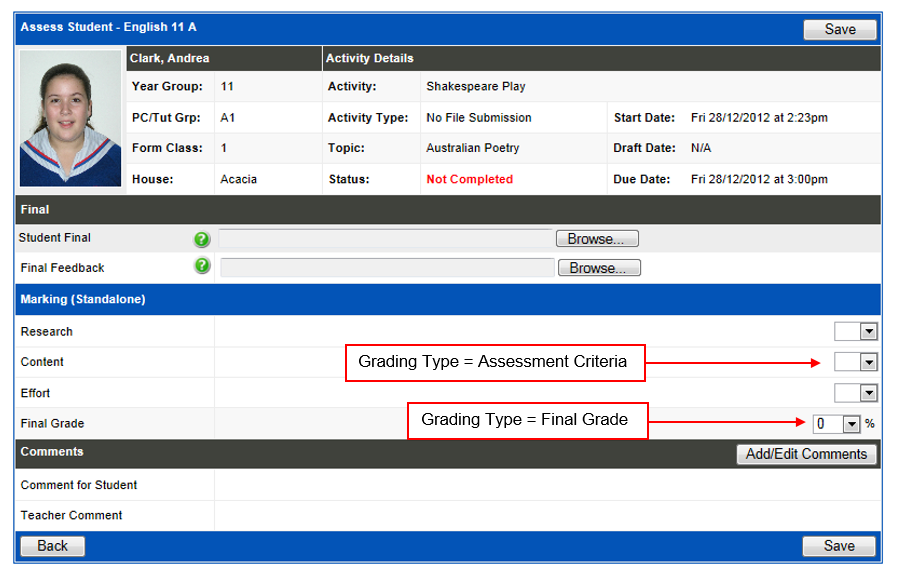The height and width of the screenshot is (578, 900).
Task: Click the Back button
Action: (52, 546)
